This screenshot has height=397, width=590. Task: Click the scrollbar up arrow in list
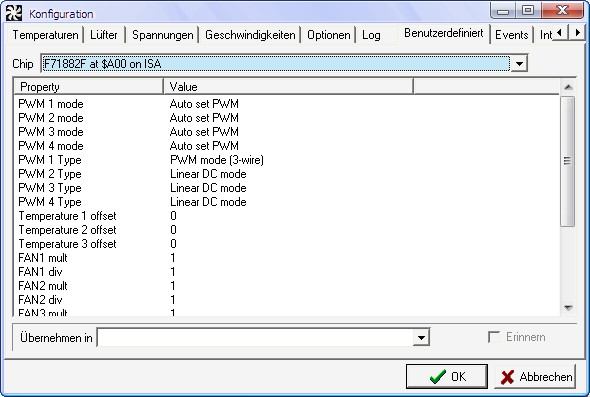568,87
